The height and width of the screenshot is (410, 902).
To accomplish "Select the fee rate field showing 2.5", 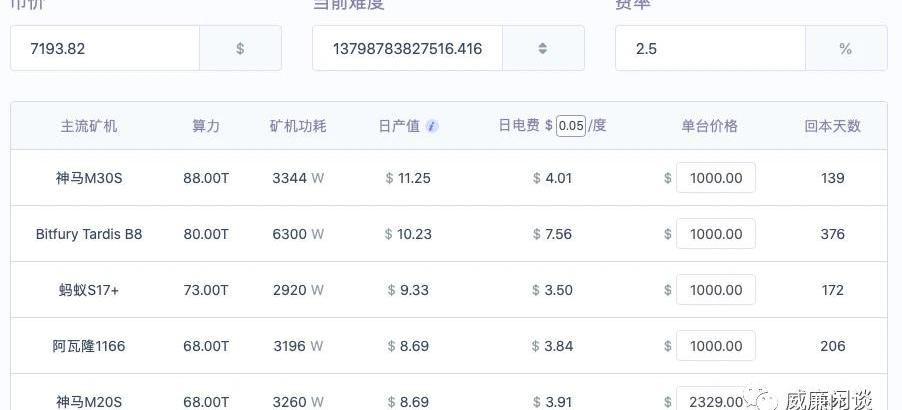I will pyautogui.click(x=709, y=48).
